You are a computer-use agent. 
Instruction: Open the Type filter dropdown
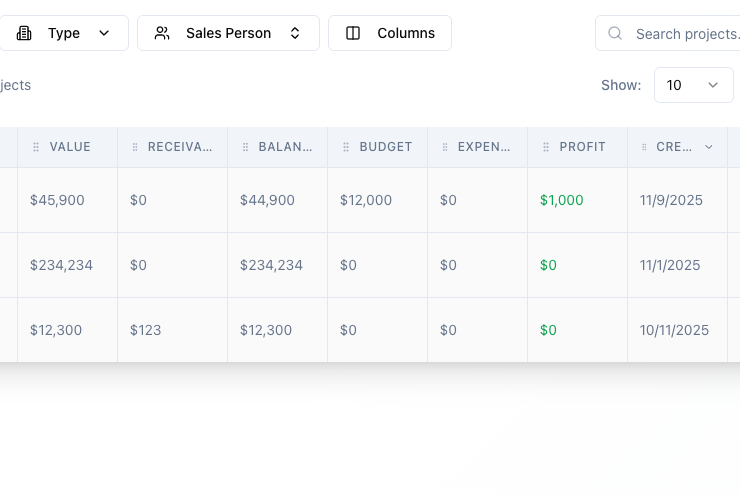pyautogui.click(x=63, y=33)
